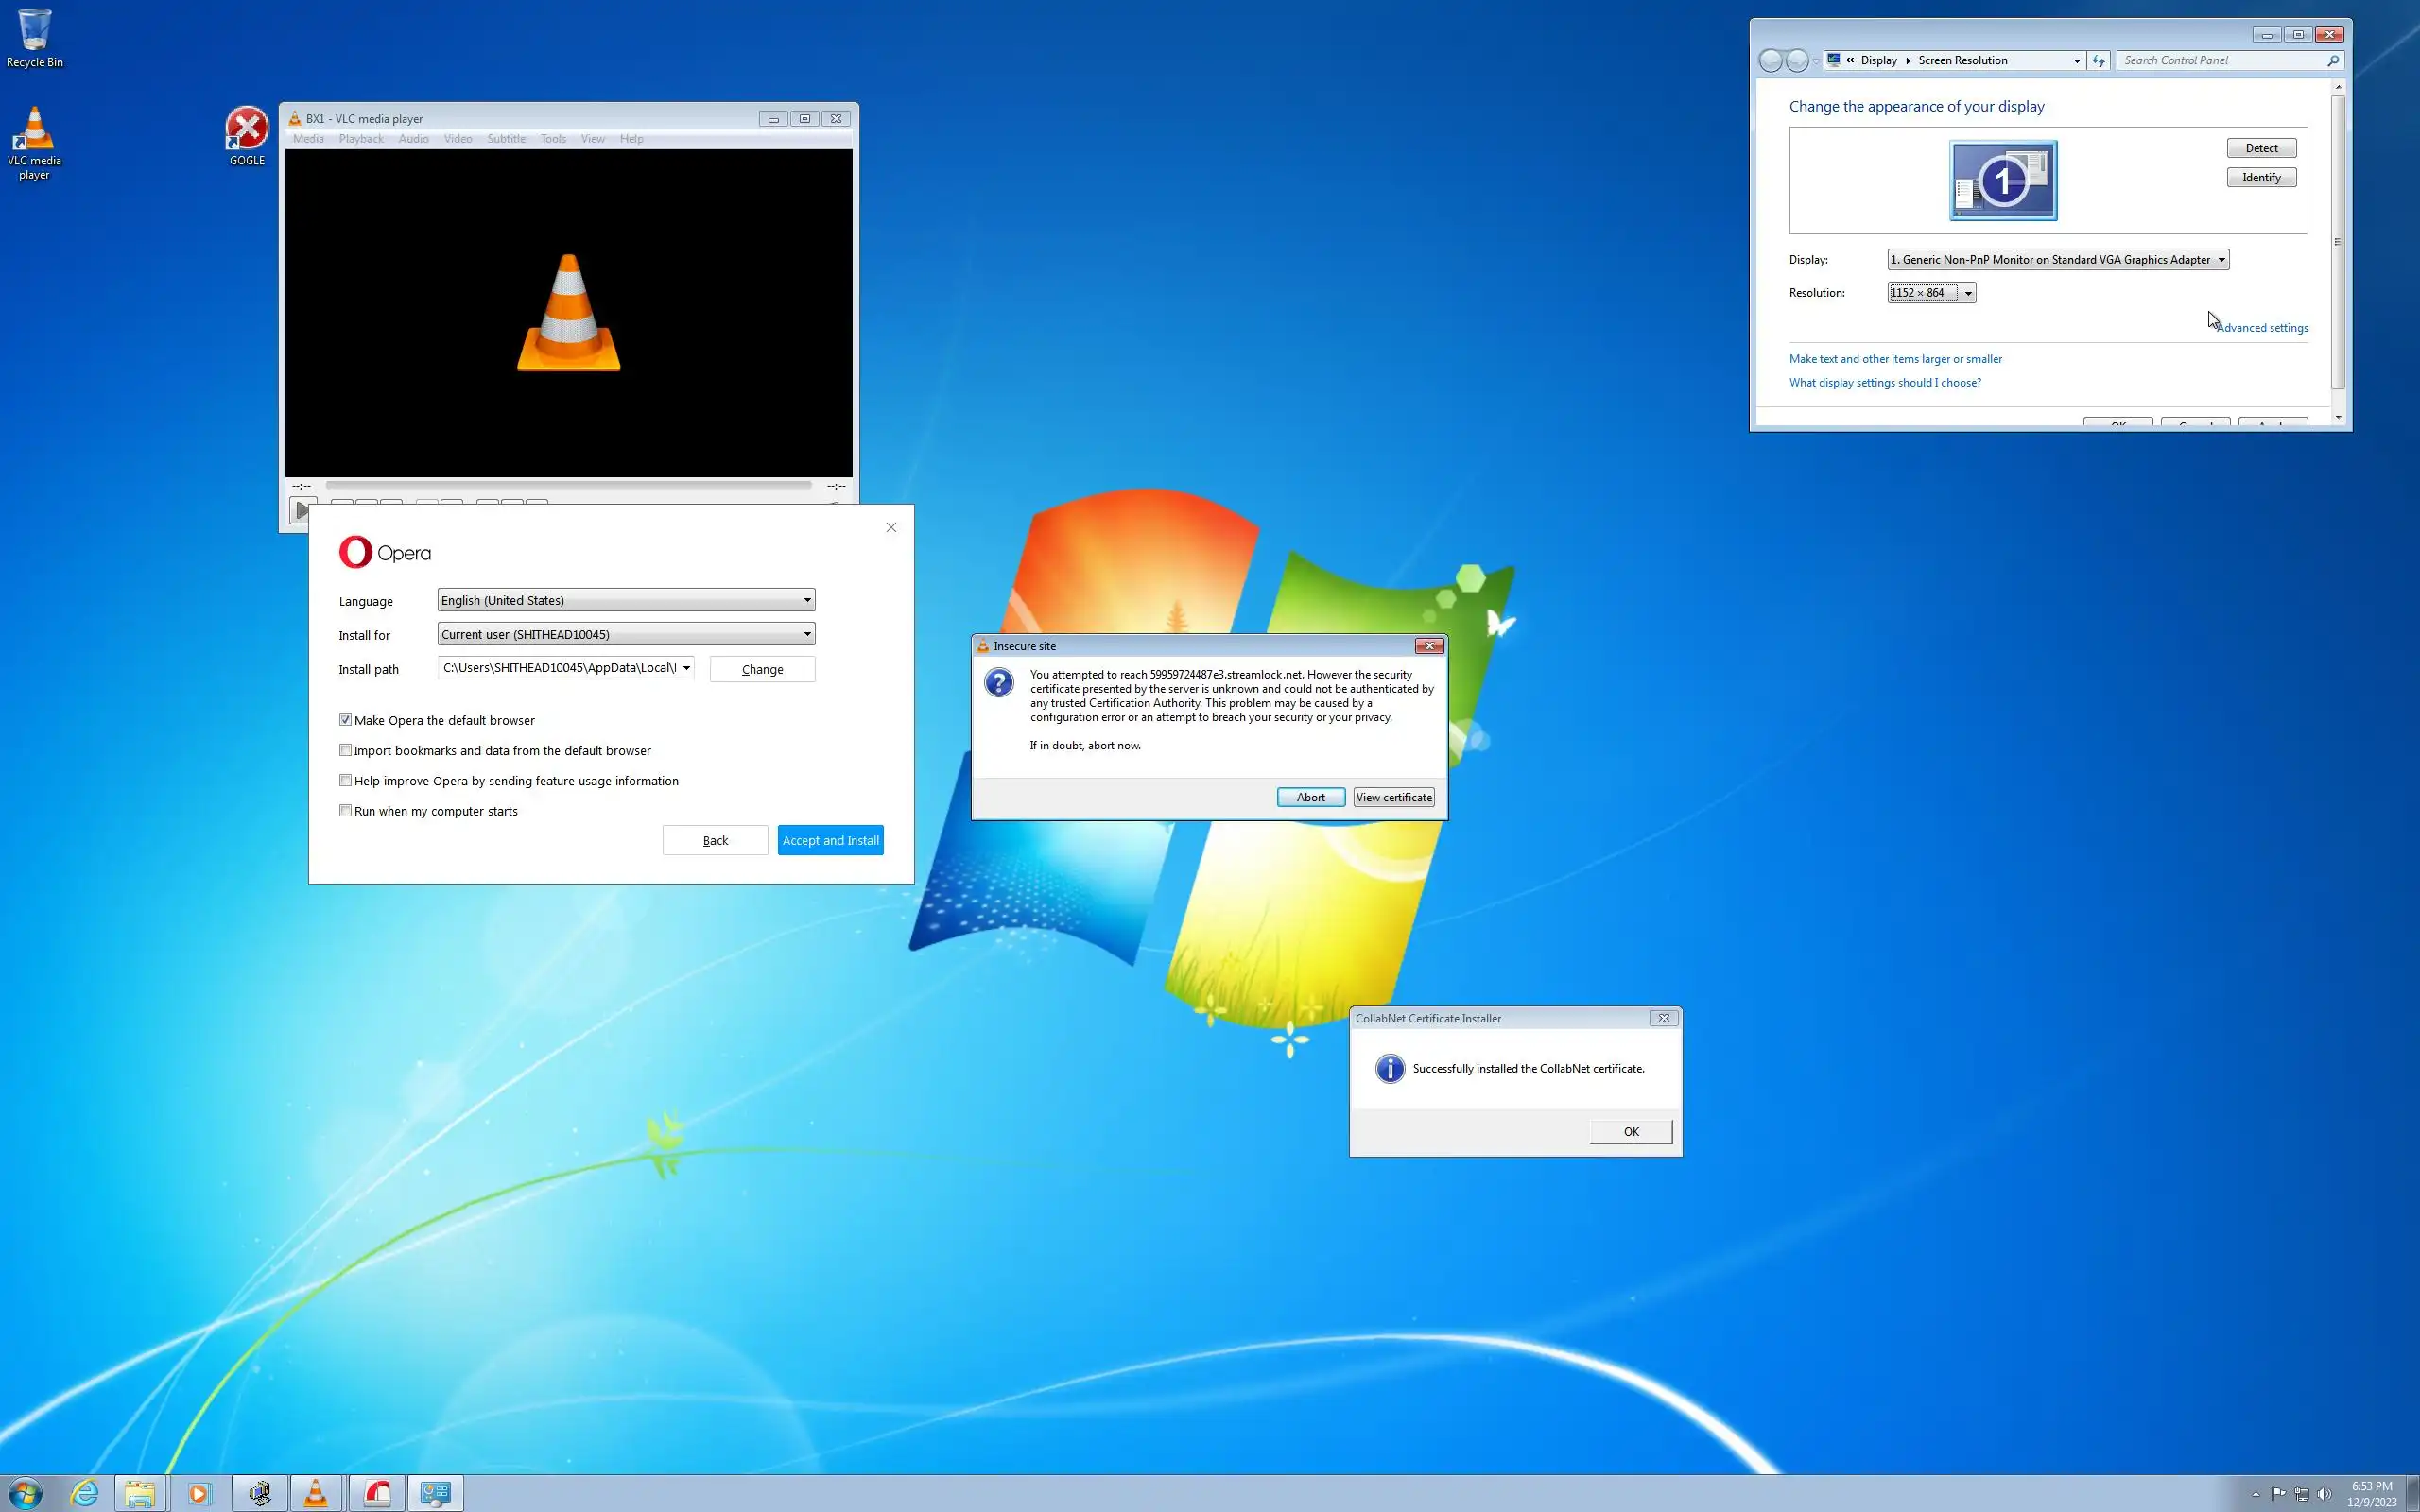This screenshot has width=2420, height=1512.
Task: Open the Resolution dropdown
Action: pyautogui.click(x=1931, y=293)
